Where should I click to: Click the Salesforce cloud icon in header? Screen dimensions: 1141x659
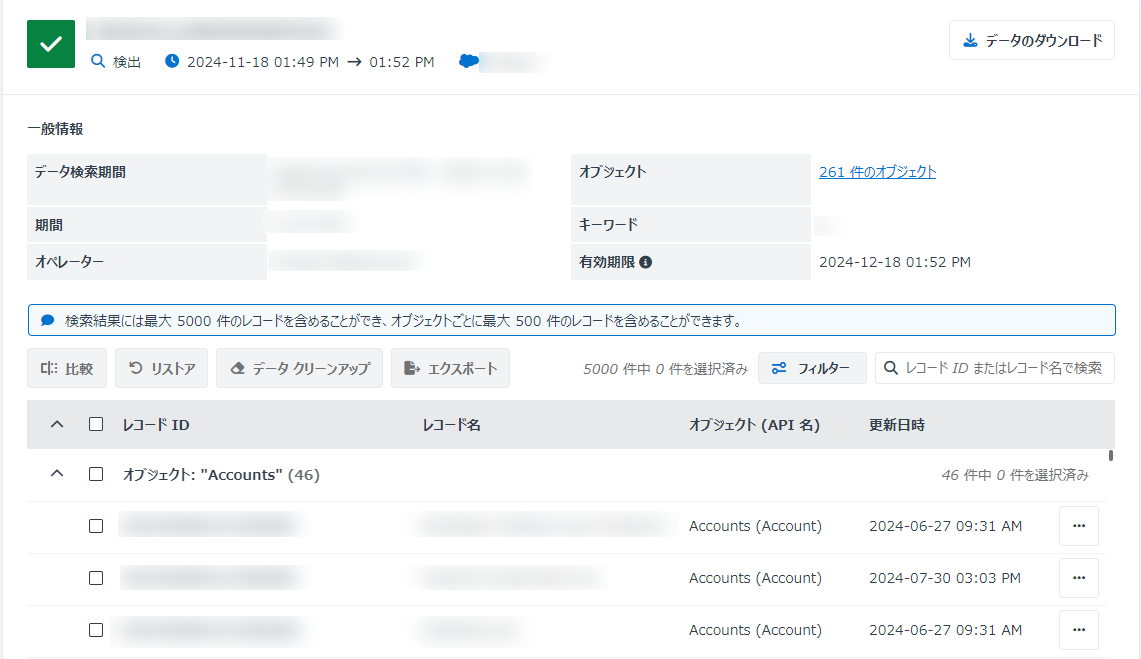(468, 61)
